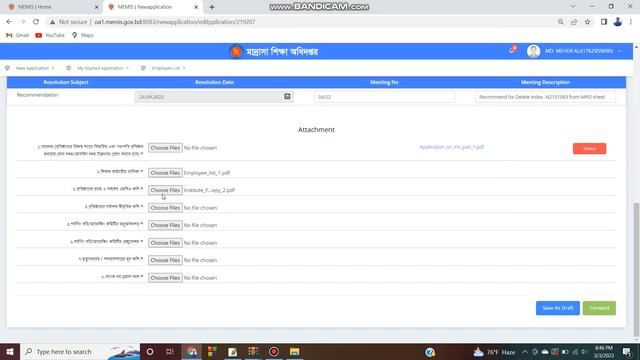Open Chrome profile avatar in toolbar
This screenshot has height=360, width=640.
coord(618,22)
